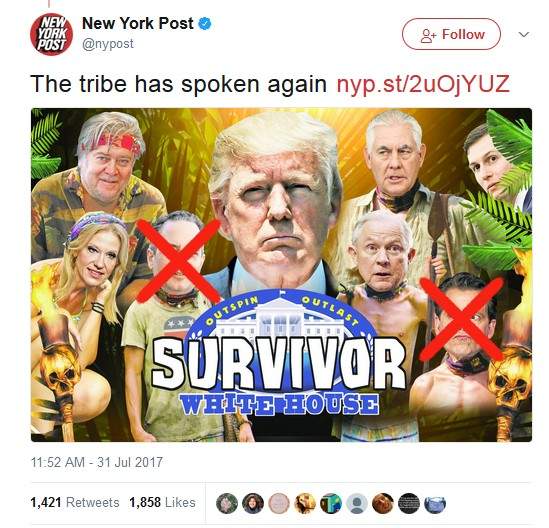Open the last liker's avatar in row
Screen dimensions: 549x528
[x=435, y=503]
